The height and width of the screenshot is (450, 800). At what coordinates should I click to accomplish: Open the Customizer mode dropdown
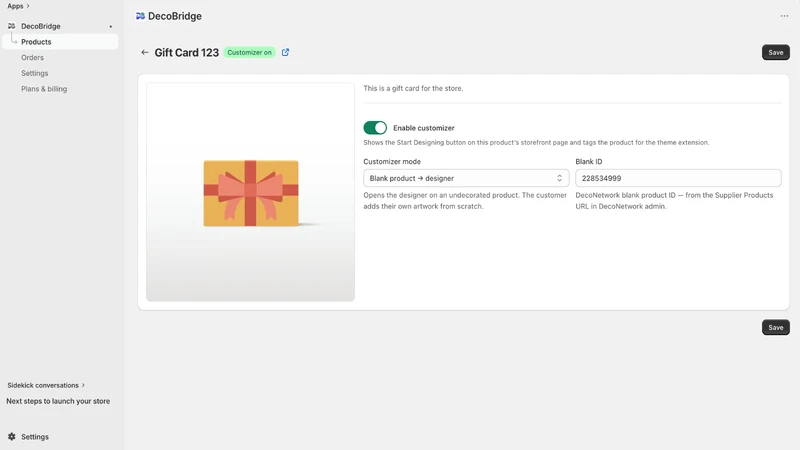tap(466, 178)
